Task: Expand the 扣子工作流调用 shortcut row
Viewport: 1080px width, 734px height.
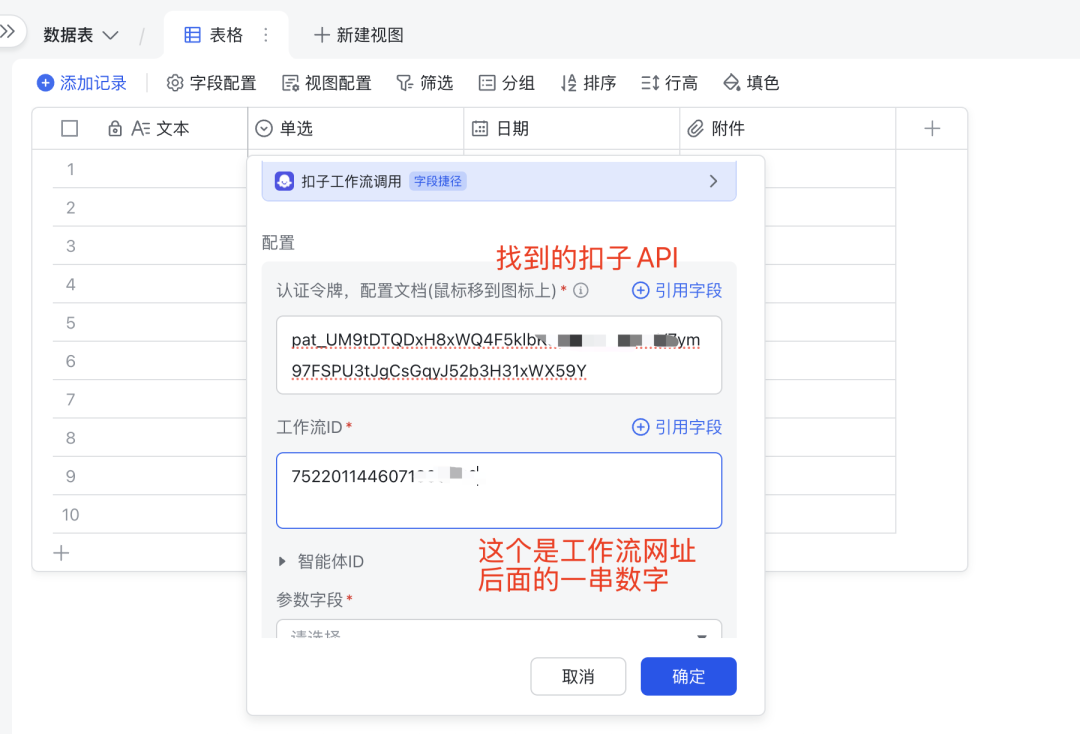Action: point(499,181)
